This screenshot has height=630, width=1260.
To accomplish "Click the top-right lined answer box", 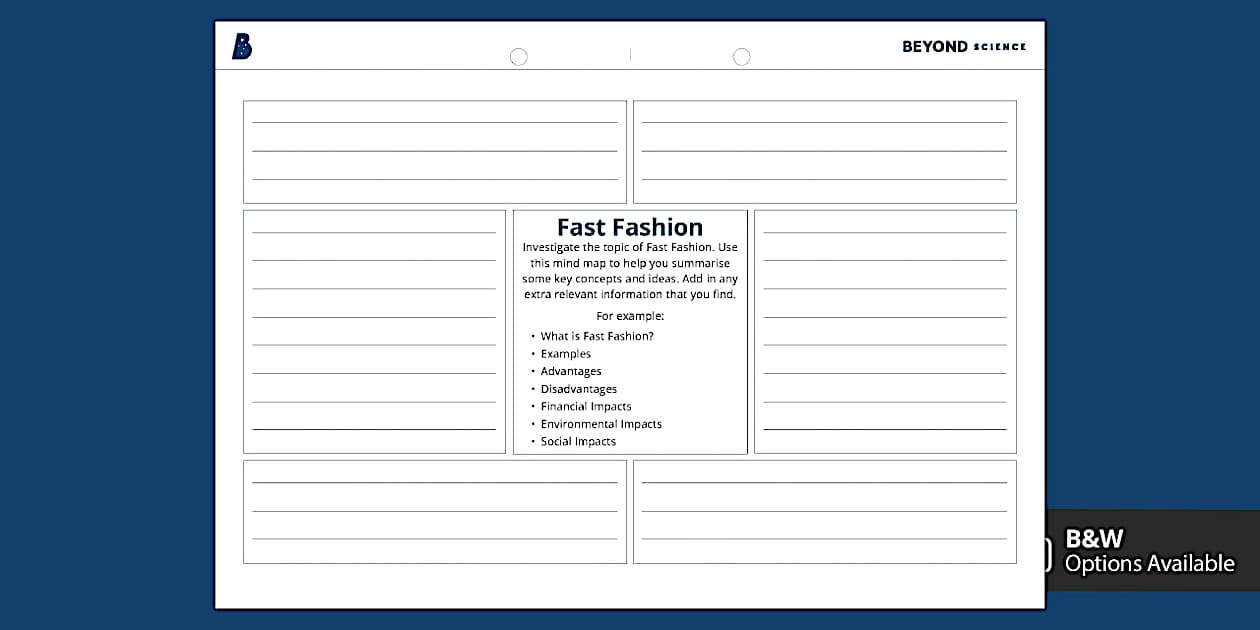I will (824, 151).
